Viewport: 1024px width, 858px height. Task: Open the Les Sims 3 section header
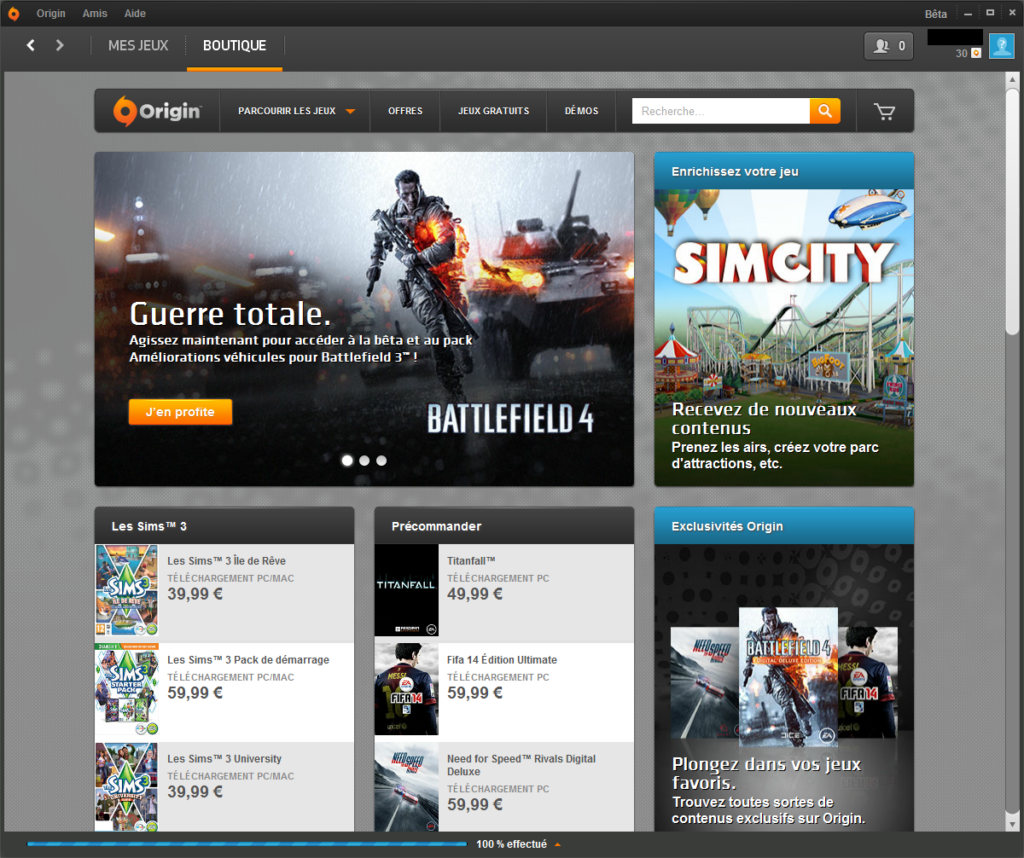point(225,526)
